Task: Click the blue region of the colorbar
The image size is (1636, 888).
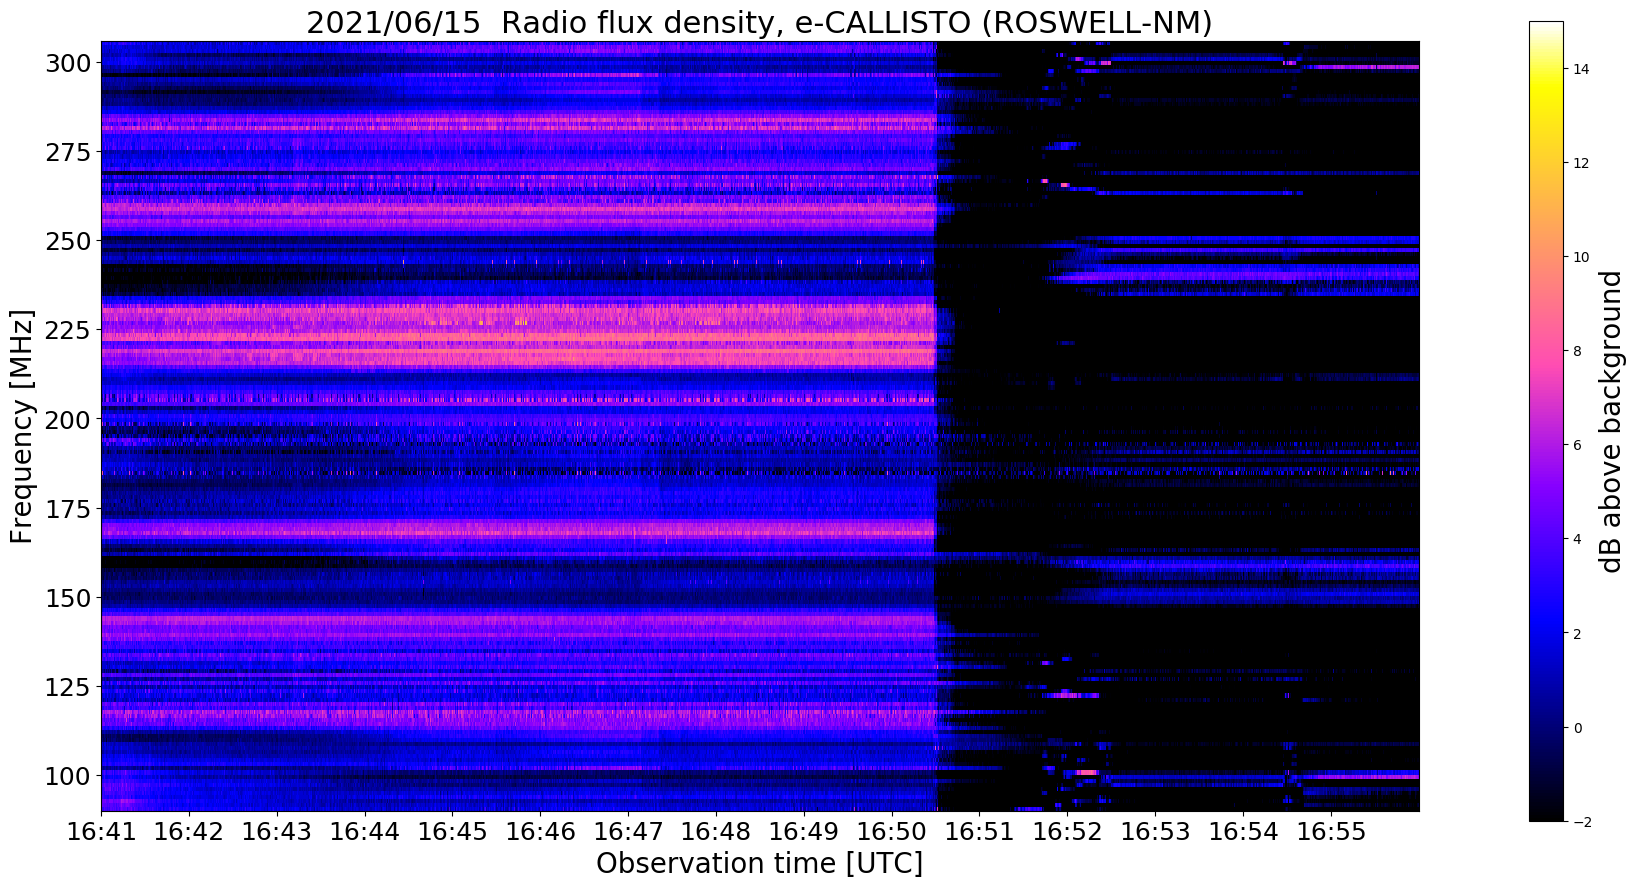Action: (1546, 620)
